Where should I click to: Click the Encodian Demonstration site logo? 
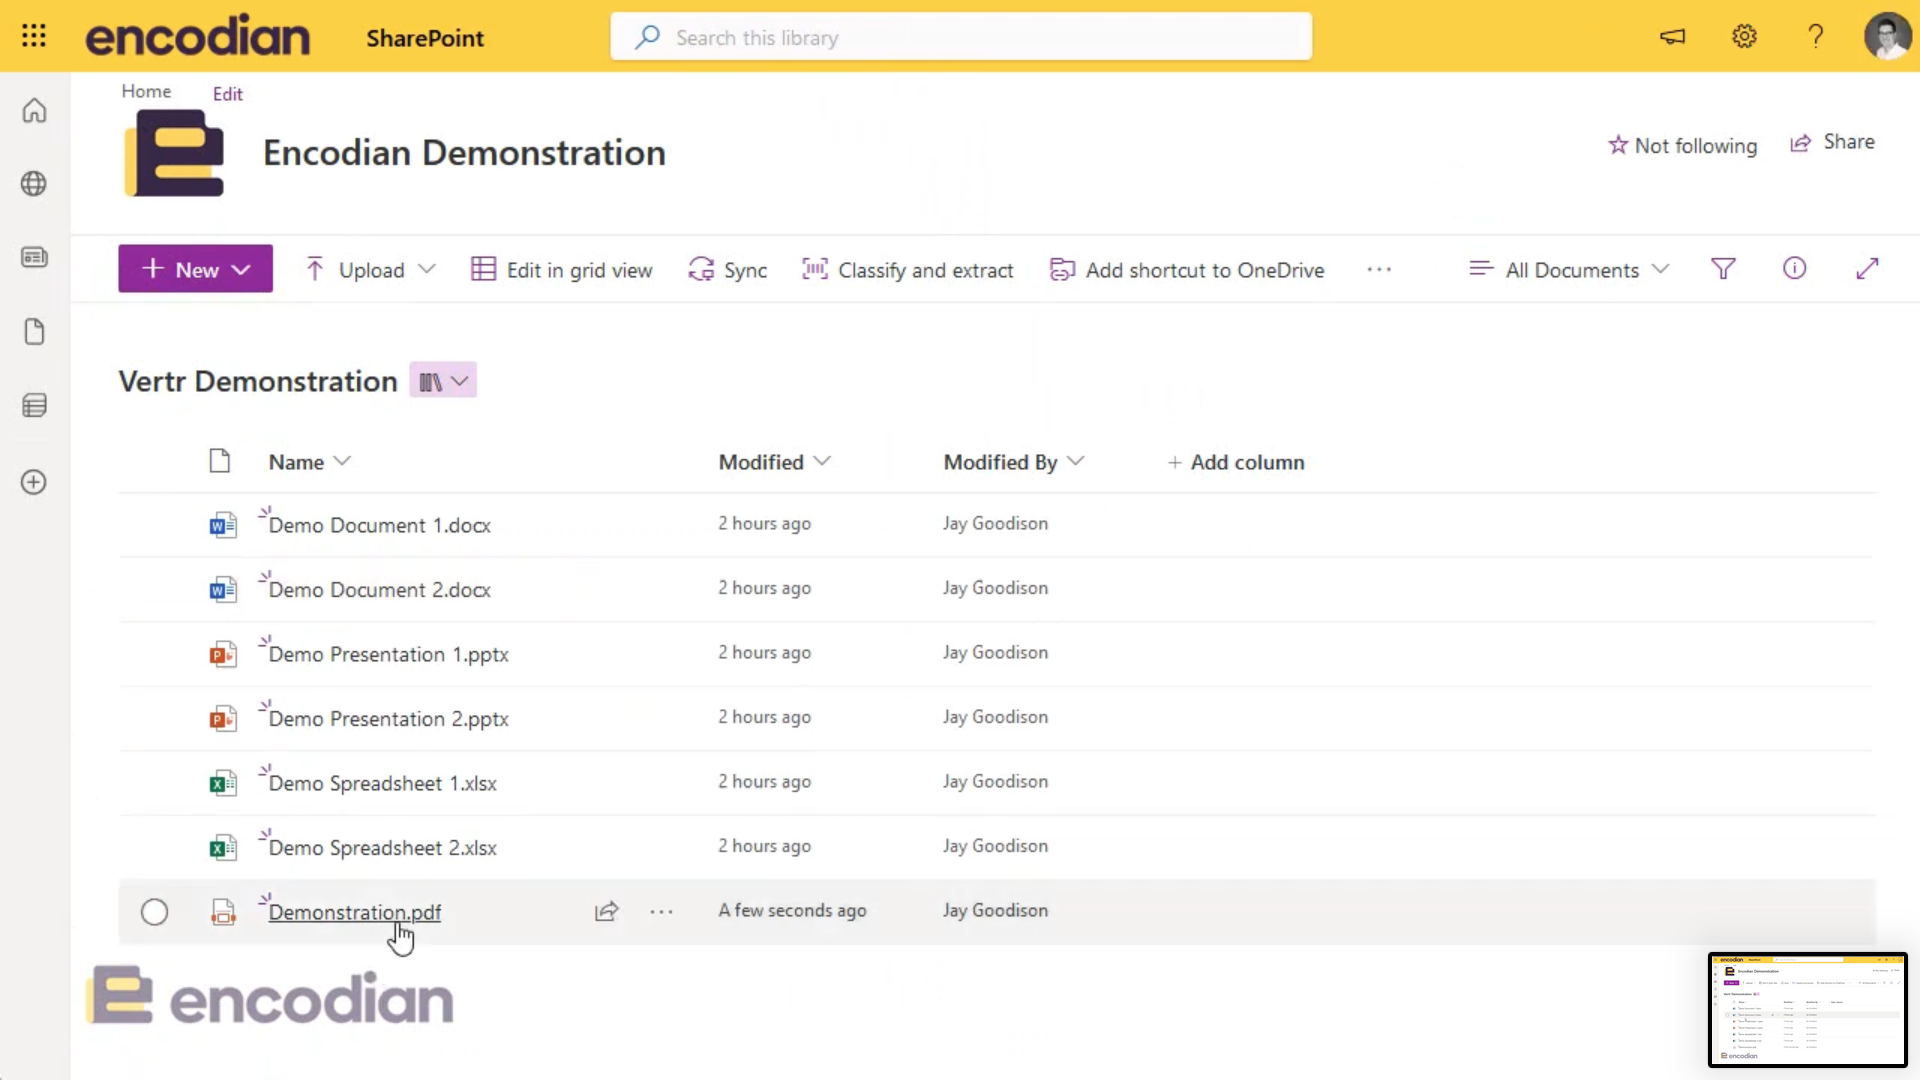pos(175,153)
